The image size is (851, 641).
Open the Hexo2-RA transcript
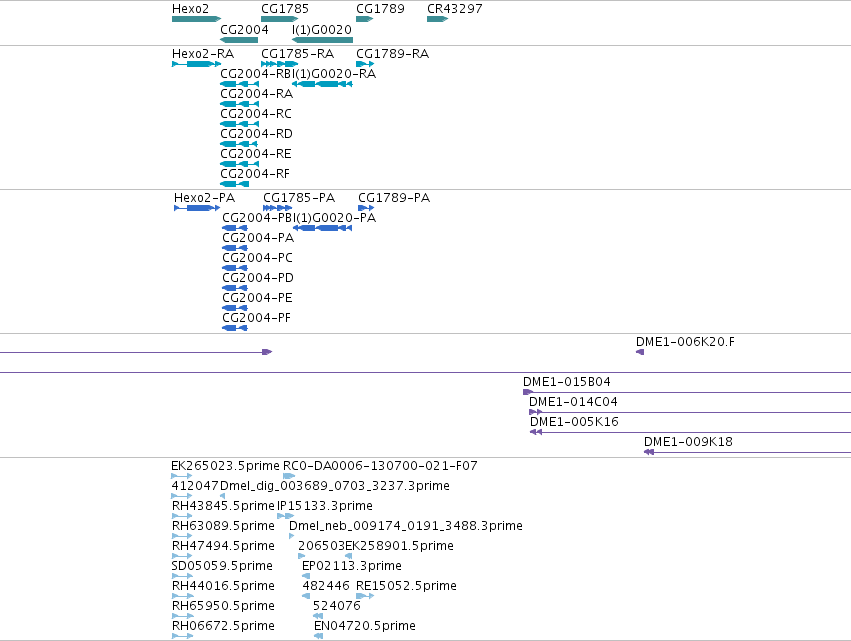click(x=196, y=64)
